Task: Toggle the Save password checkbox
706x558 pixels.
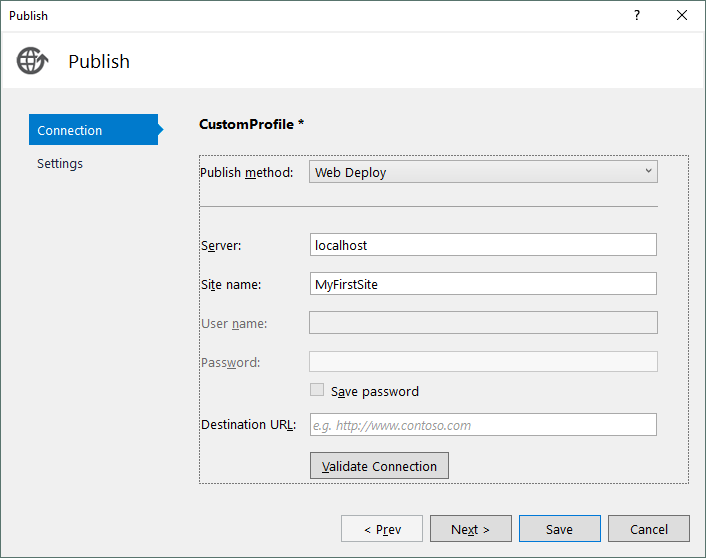Action: pos(317,390)
